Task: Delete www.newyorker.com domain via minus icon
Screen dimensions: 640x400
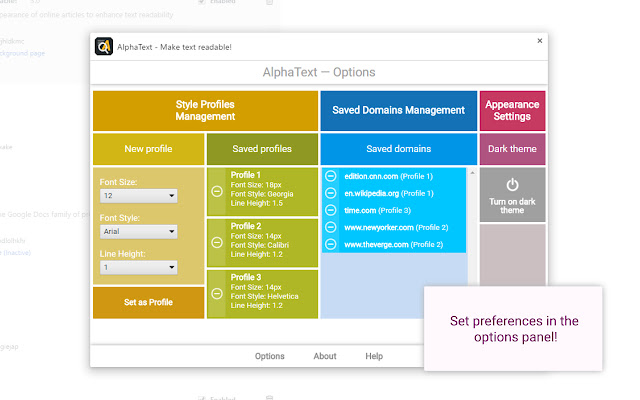Action: (331, 227)
